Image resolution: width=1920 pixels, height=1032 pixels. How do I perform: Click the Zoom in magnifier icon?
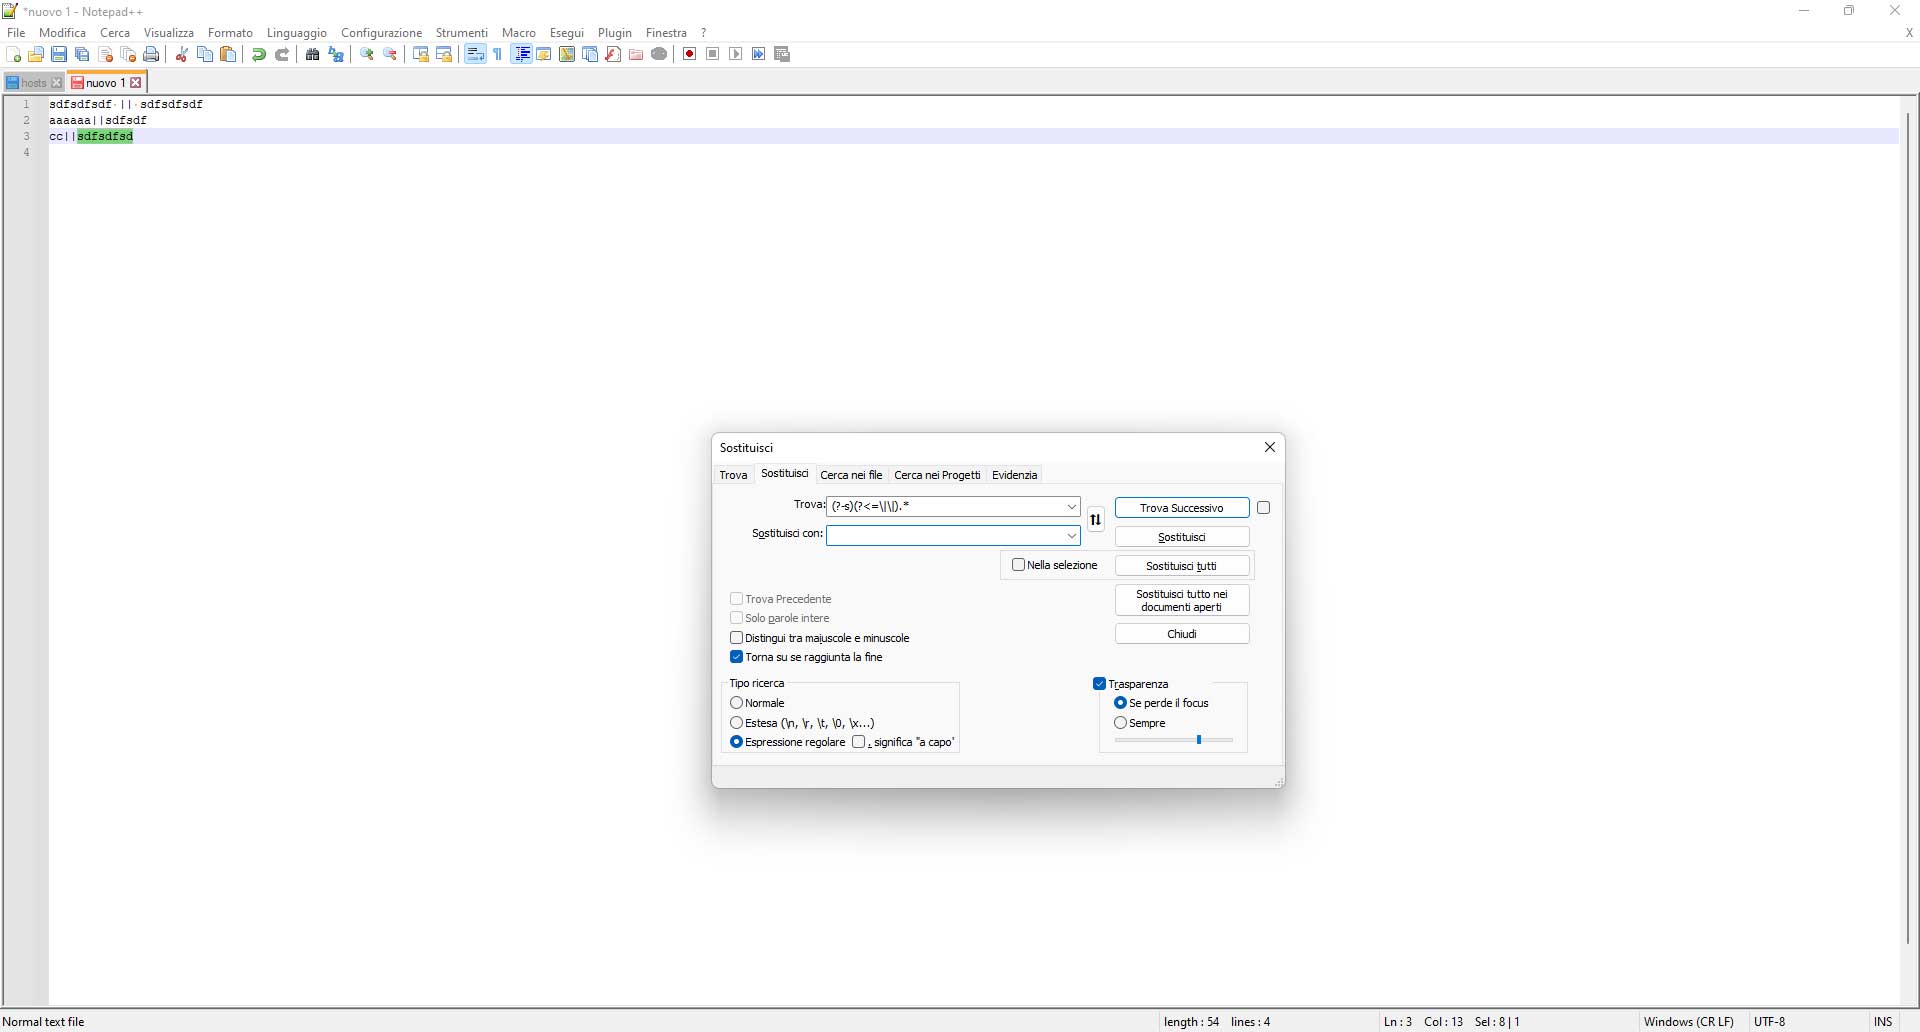[367, 54]
